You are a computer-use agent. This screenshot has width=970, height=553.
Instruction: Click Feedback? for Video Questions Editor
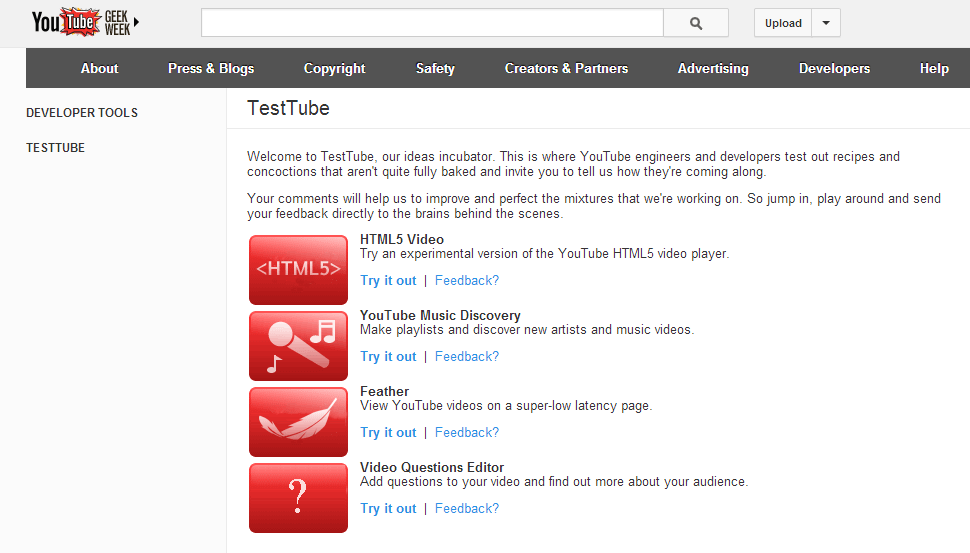tap(467, 509)
